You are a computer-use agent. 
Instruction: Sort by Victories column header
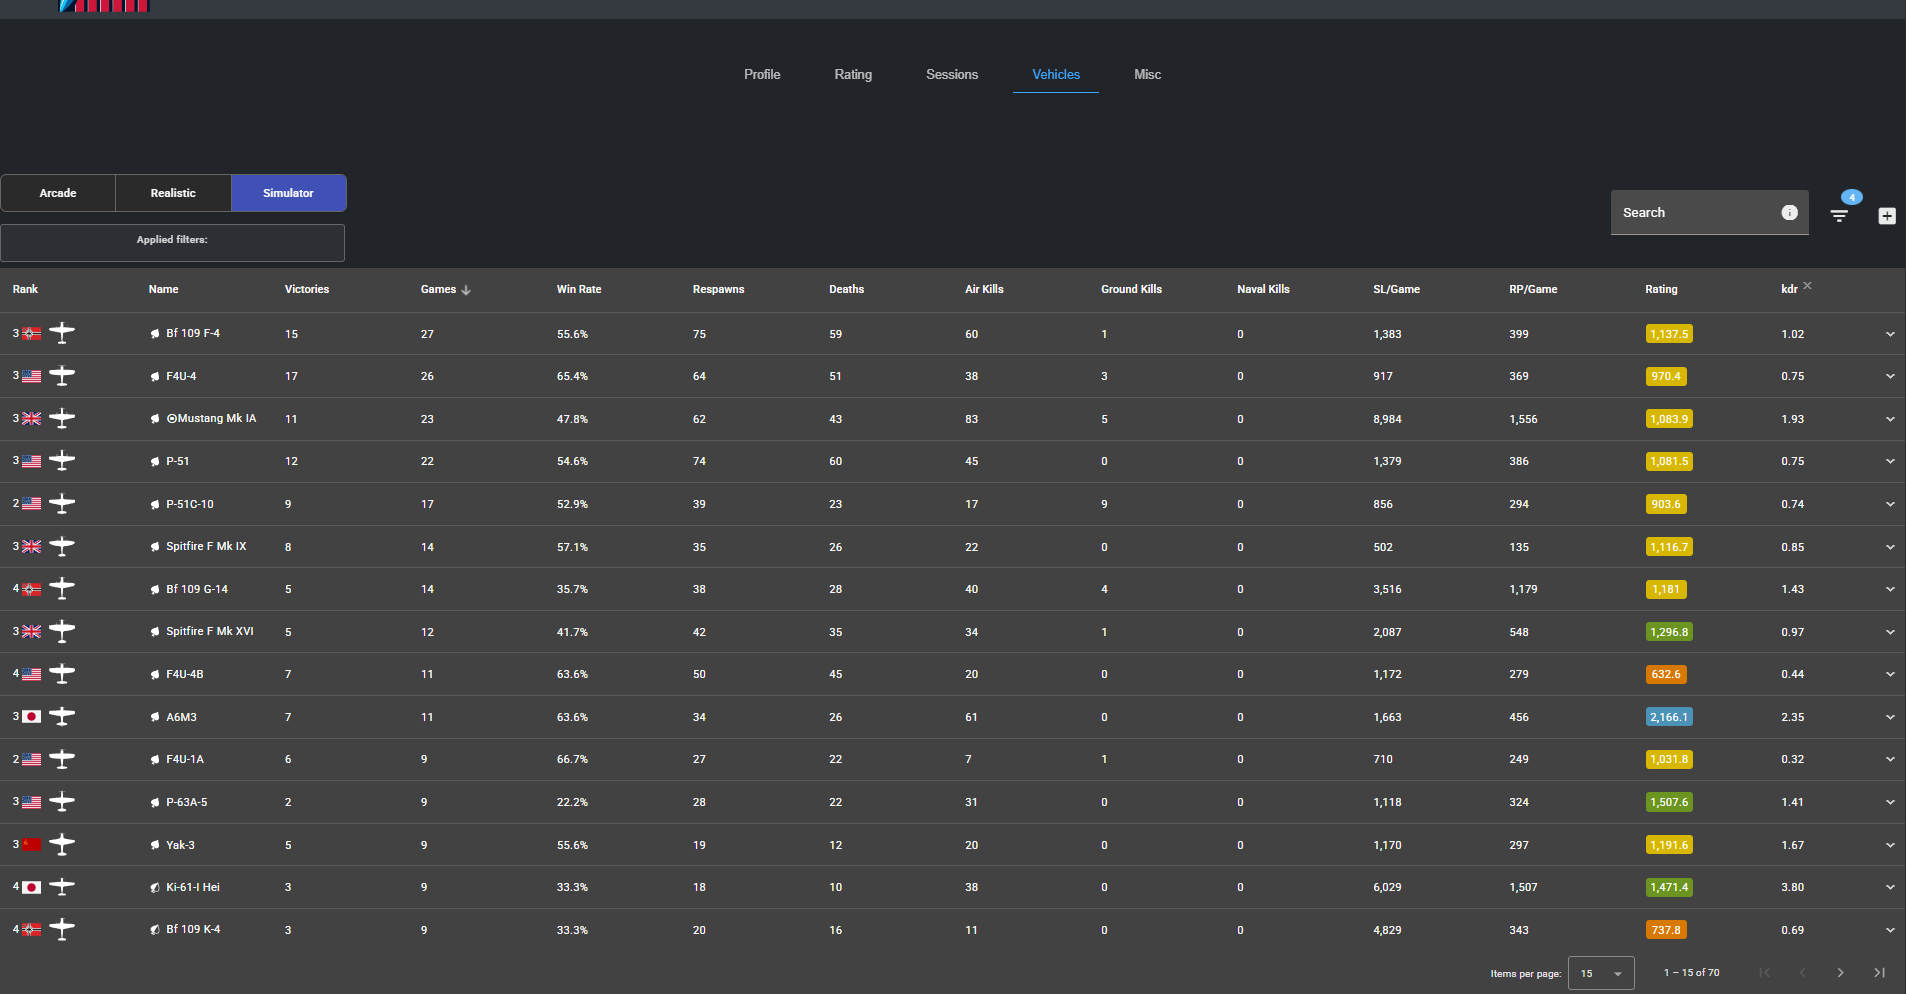click(307, 289)
